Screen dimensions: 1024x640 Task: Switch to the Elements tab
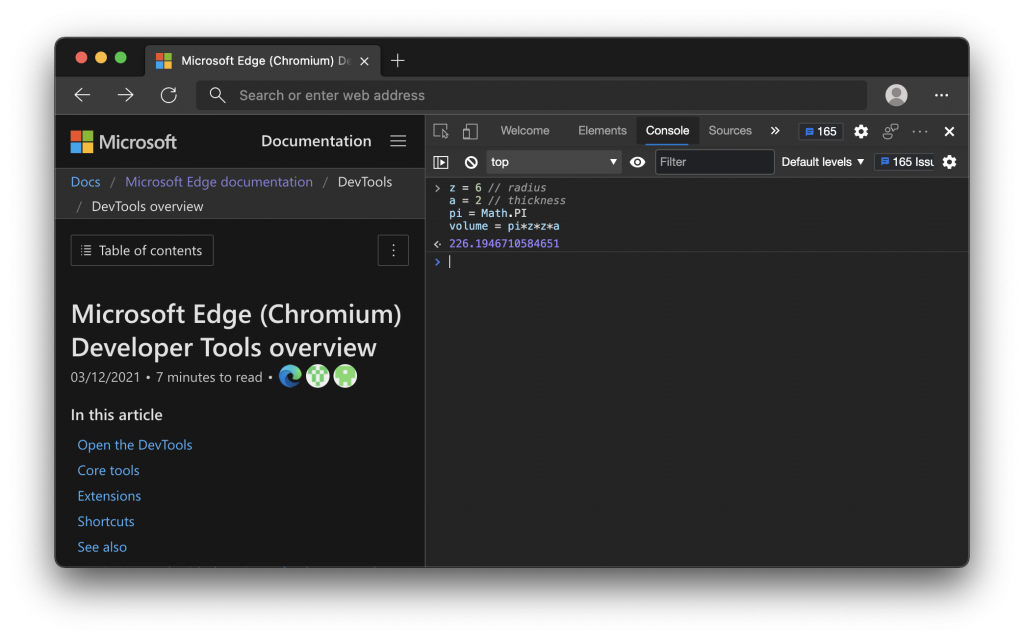coord(602,131)
